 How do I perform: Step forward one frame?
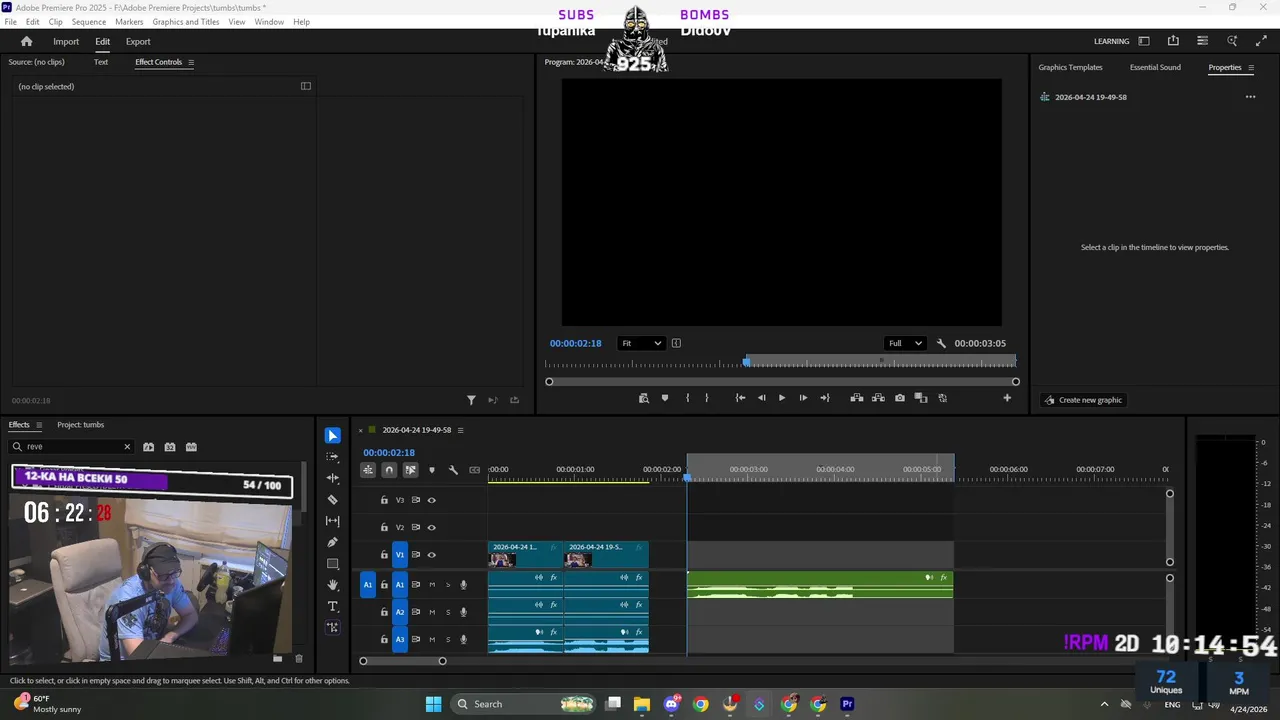click(803, 398)
